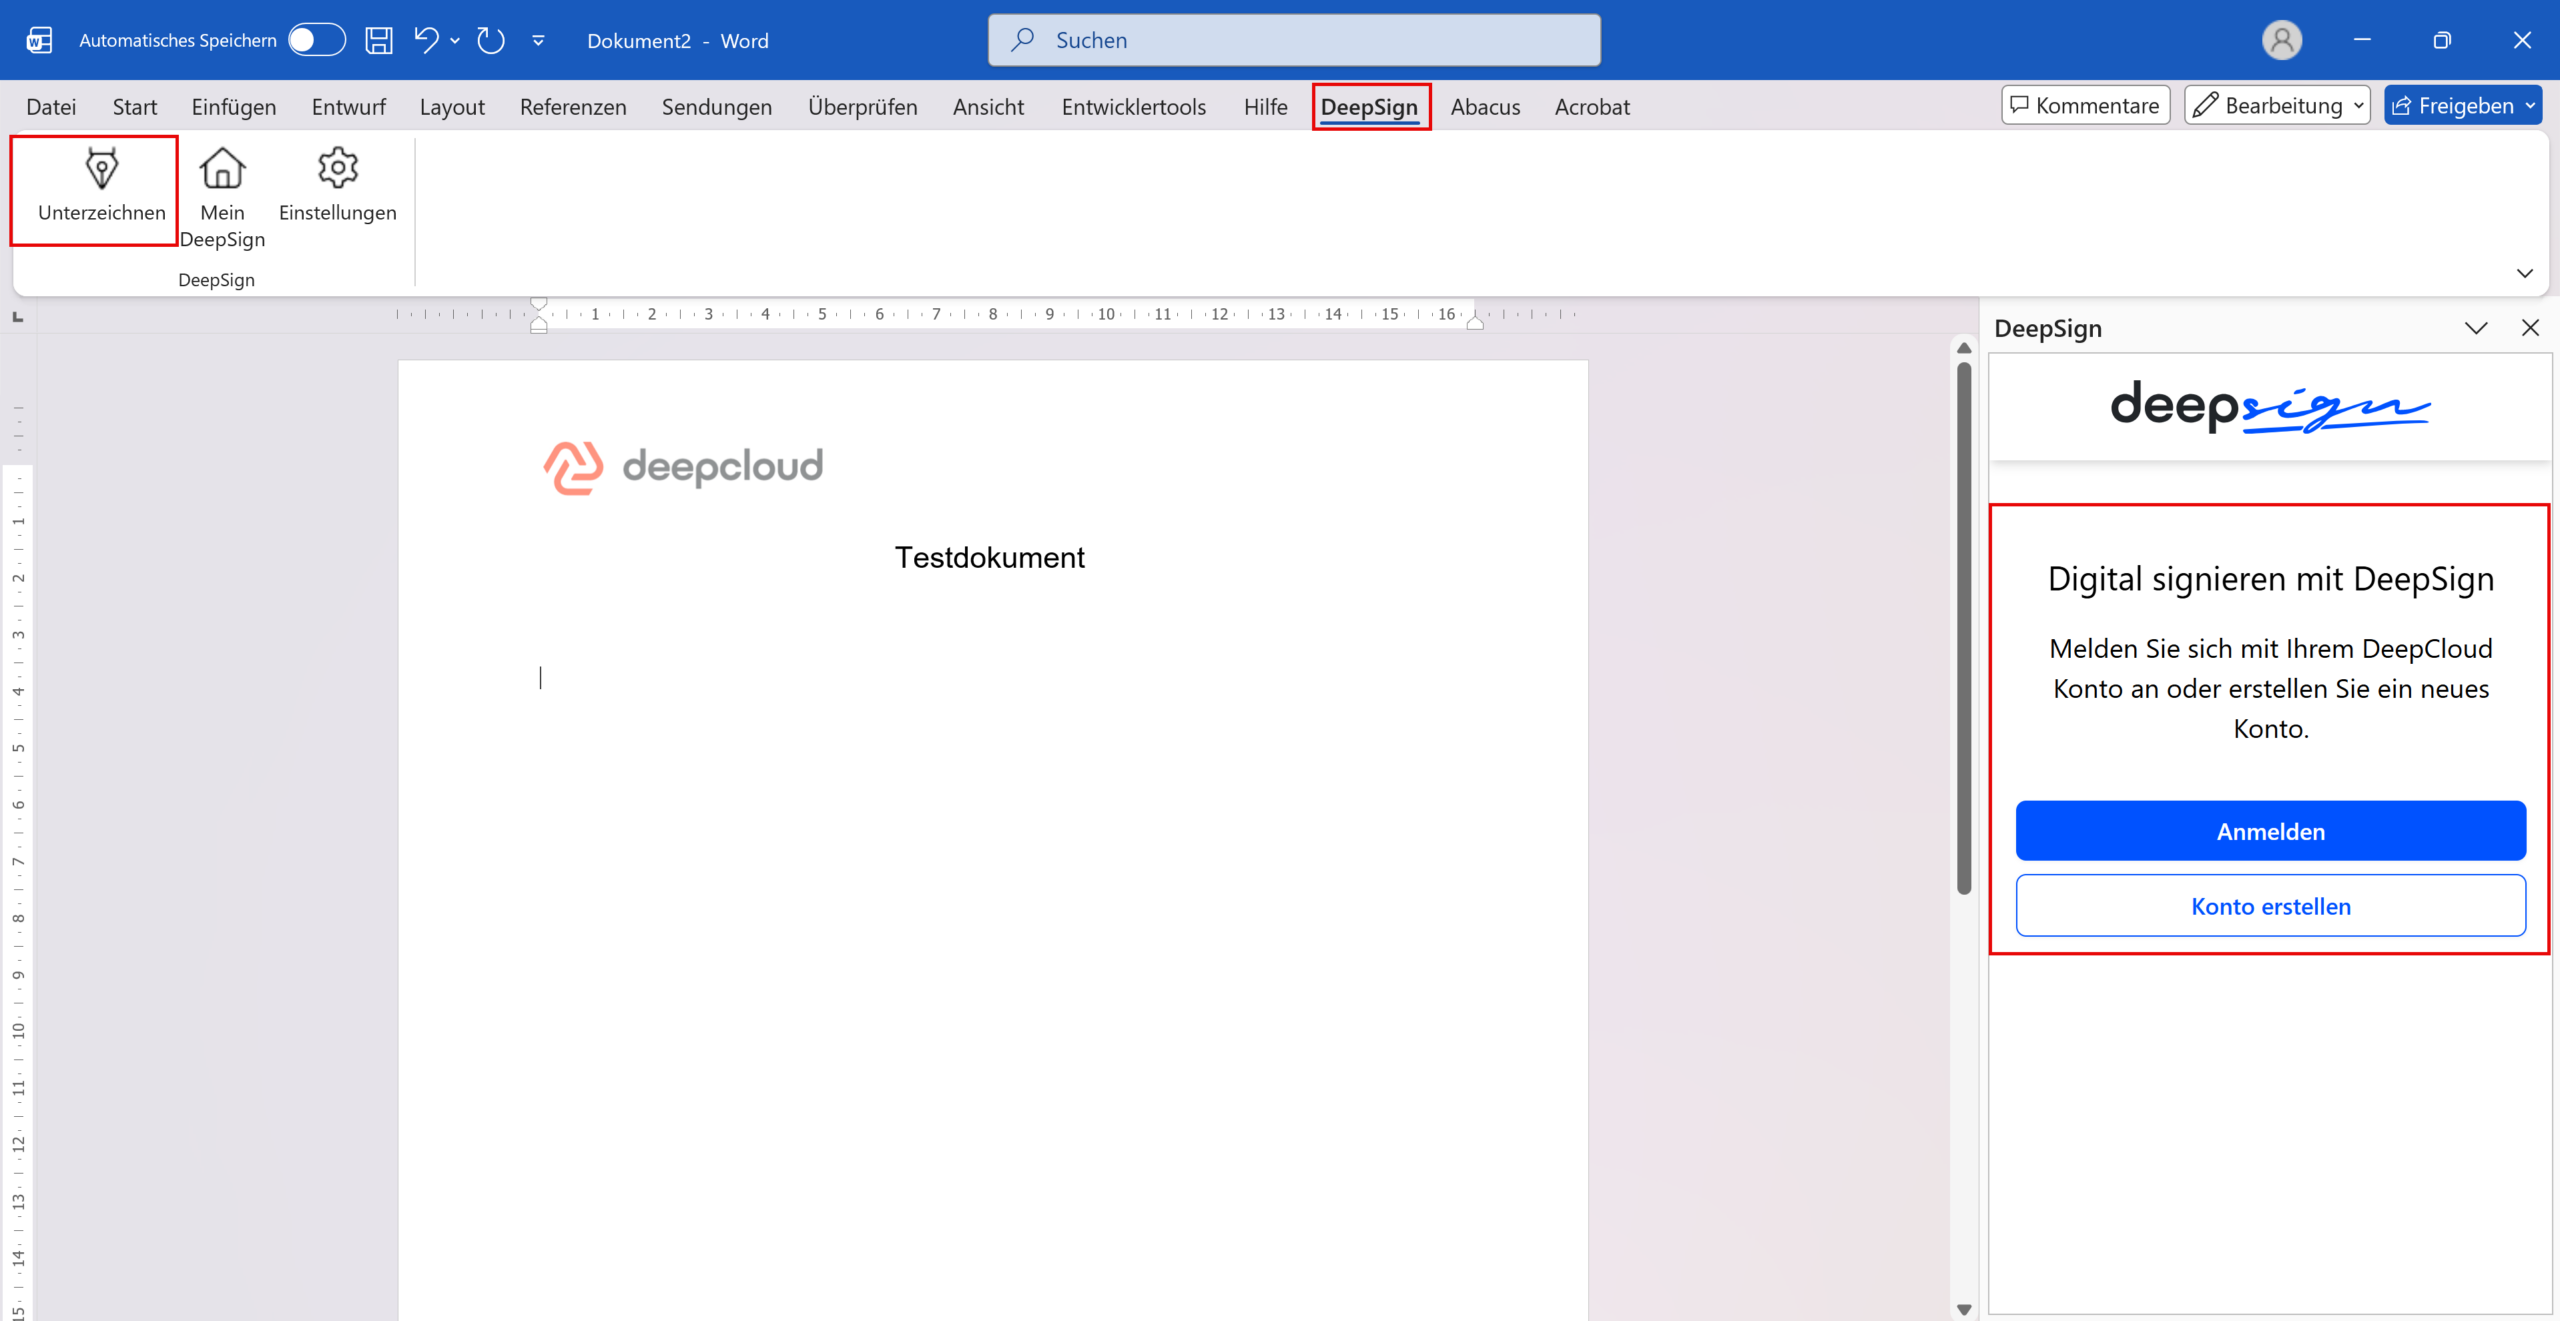Open Einstellungen gear icon
Viewport: 2560px width, 1321px height.
[x=338, y=168]
